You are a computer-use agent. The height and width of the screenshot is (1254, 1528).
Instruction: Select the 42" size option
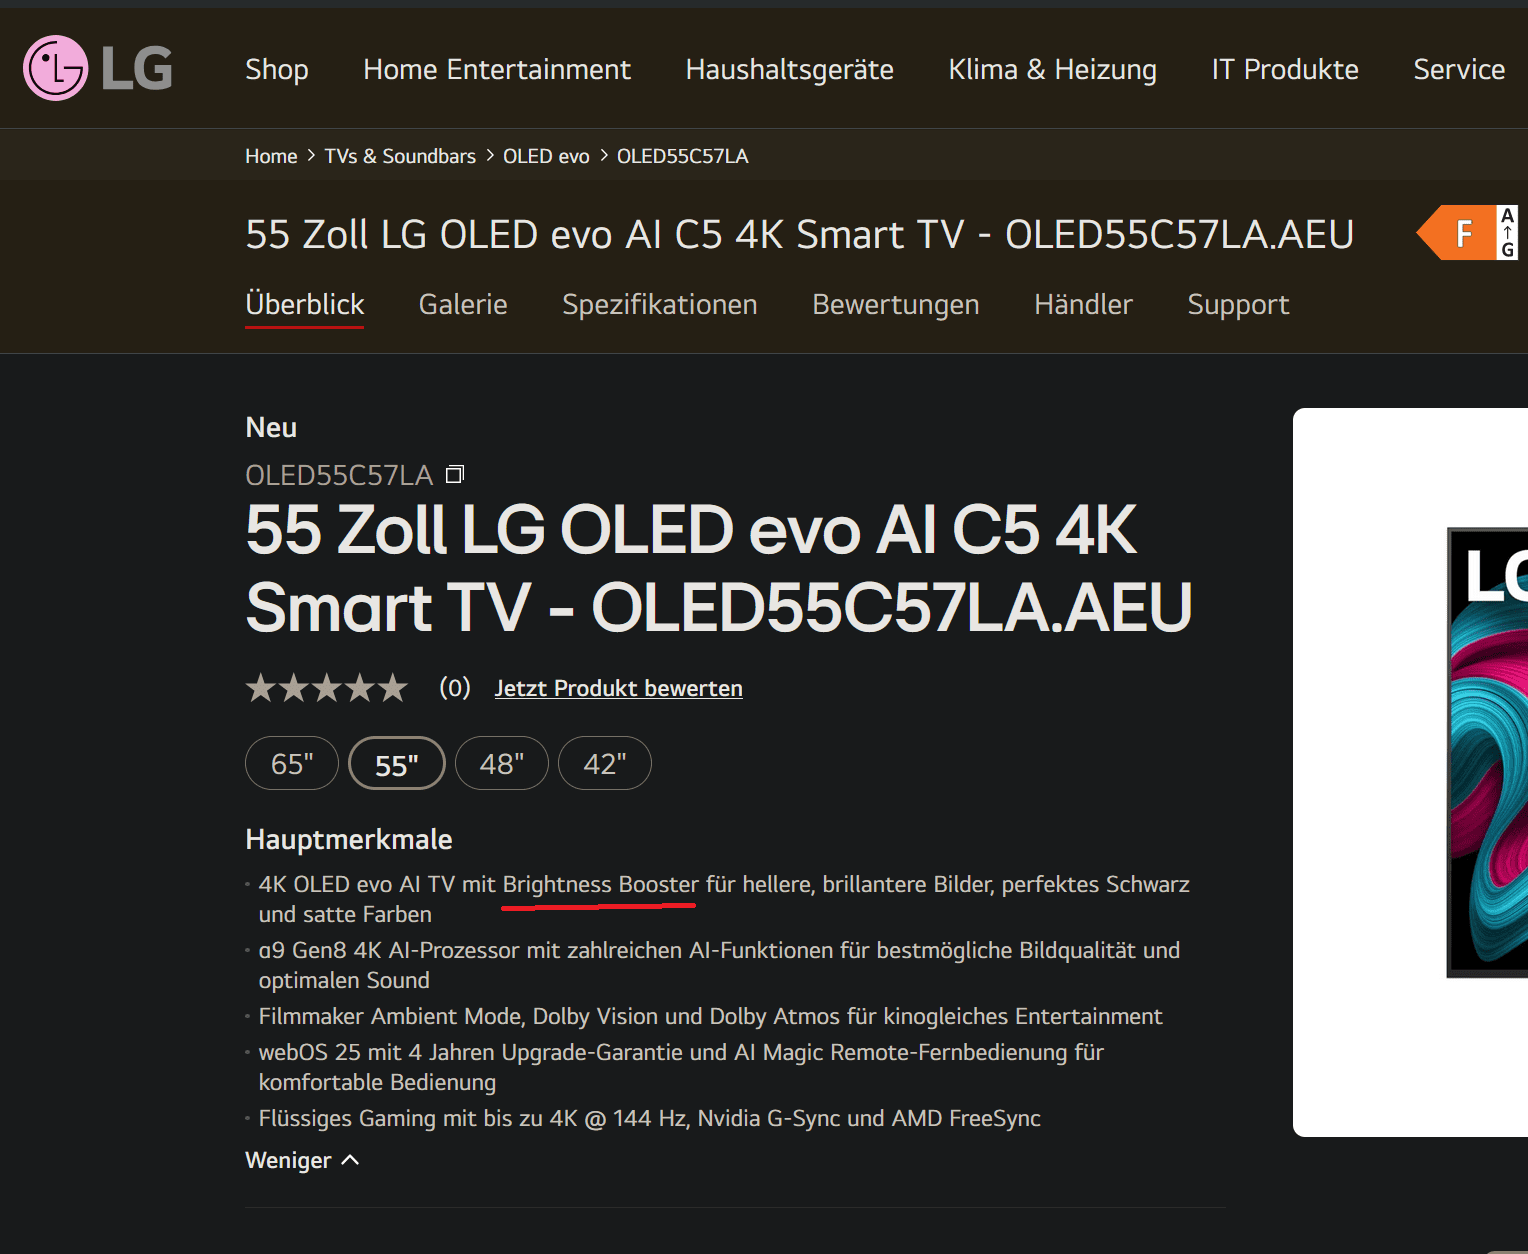click(605, 763)
